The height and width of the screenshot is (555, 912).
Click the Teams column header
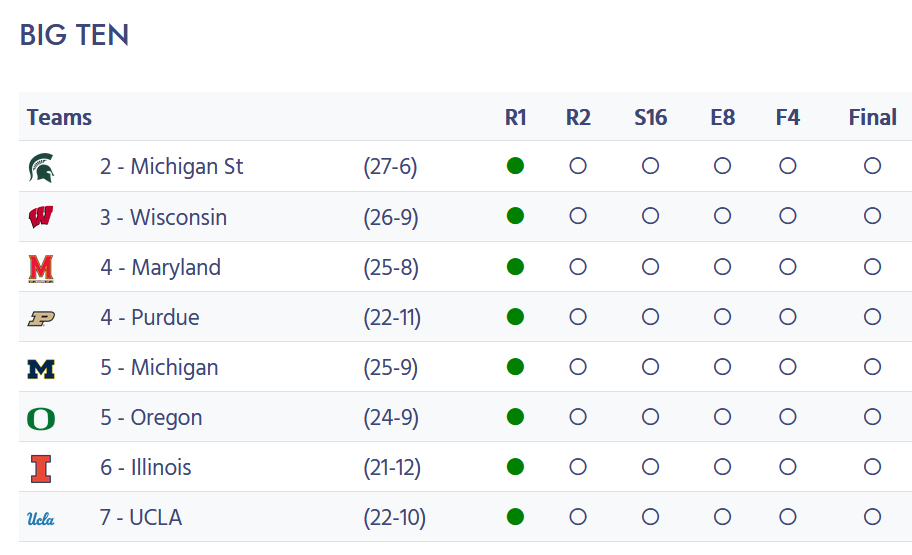pyautogui.click(x=59, y=118)
